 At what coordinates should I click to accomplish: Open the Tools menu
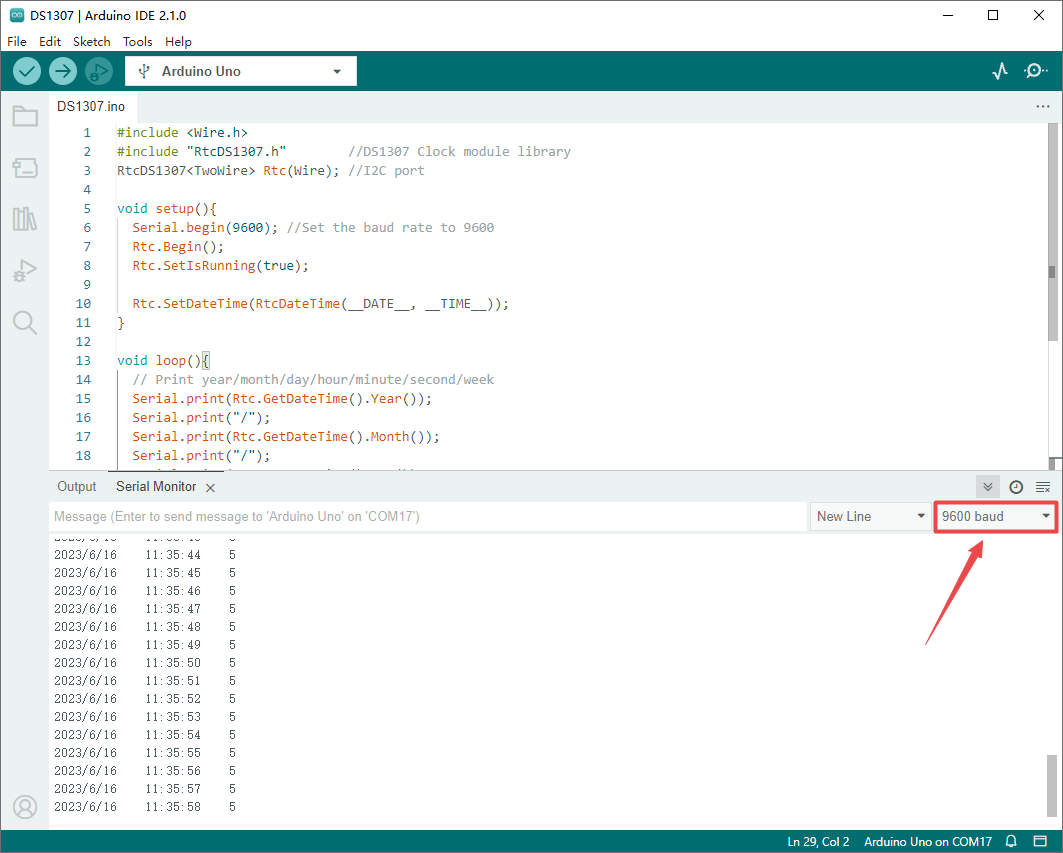[138, 41]
